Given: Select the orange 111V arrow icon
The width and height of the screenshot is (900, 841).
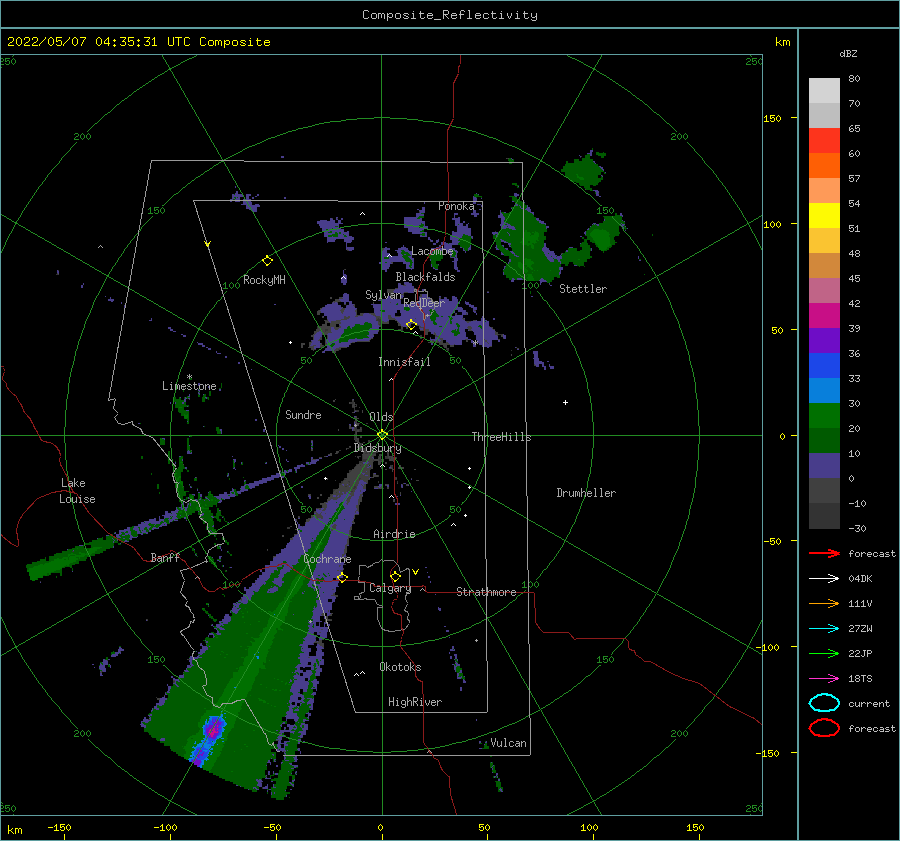Looking at the screenshot, I should (x=824, y=603).
